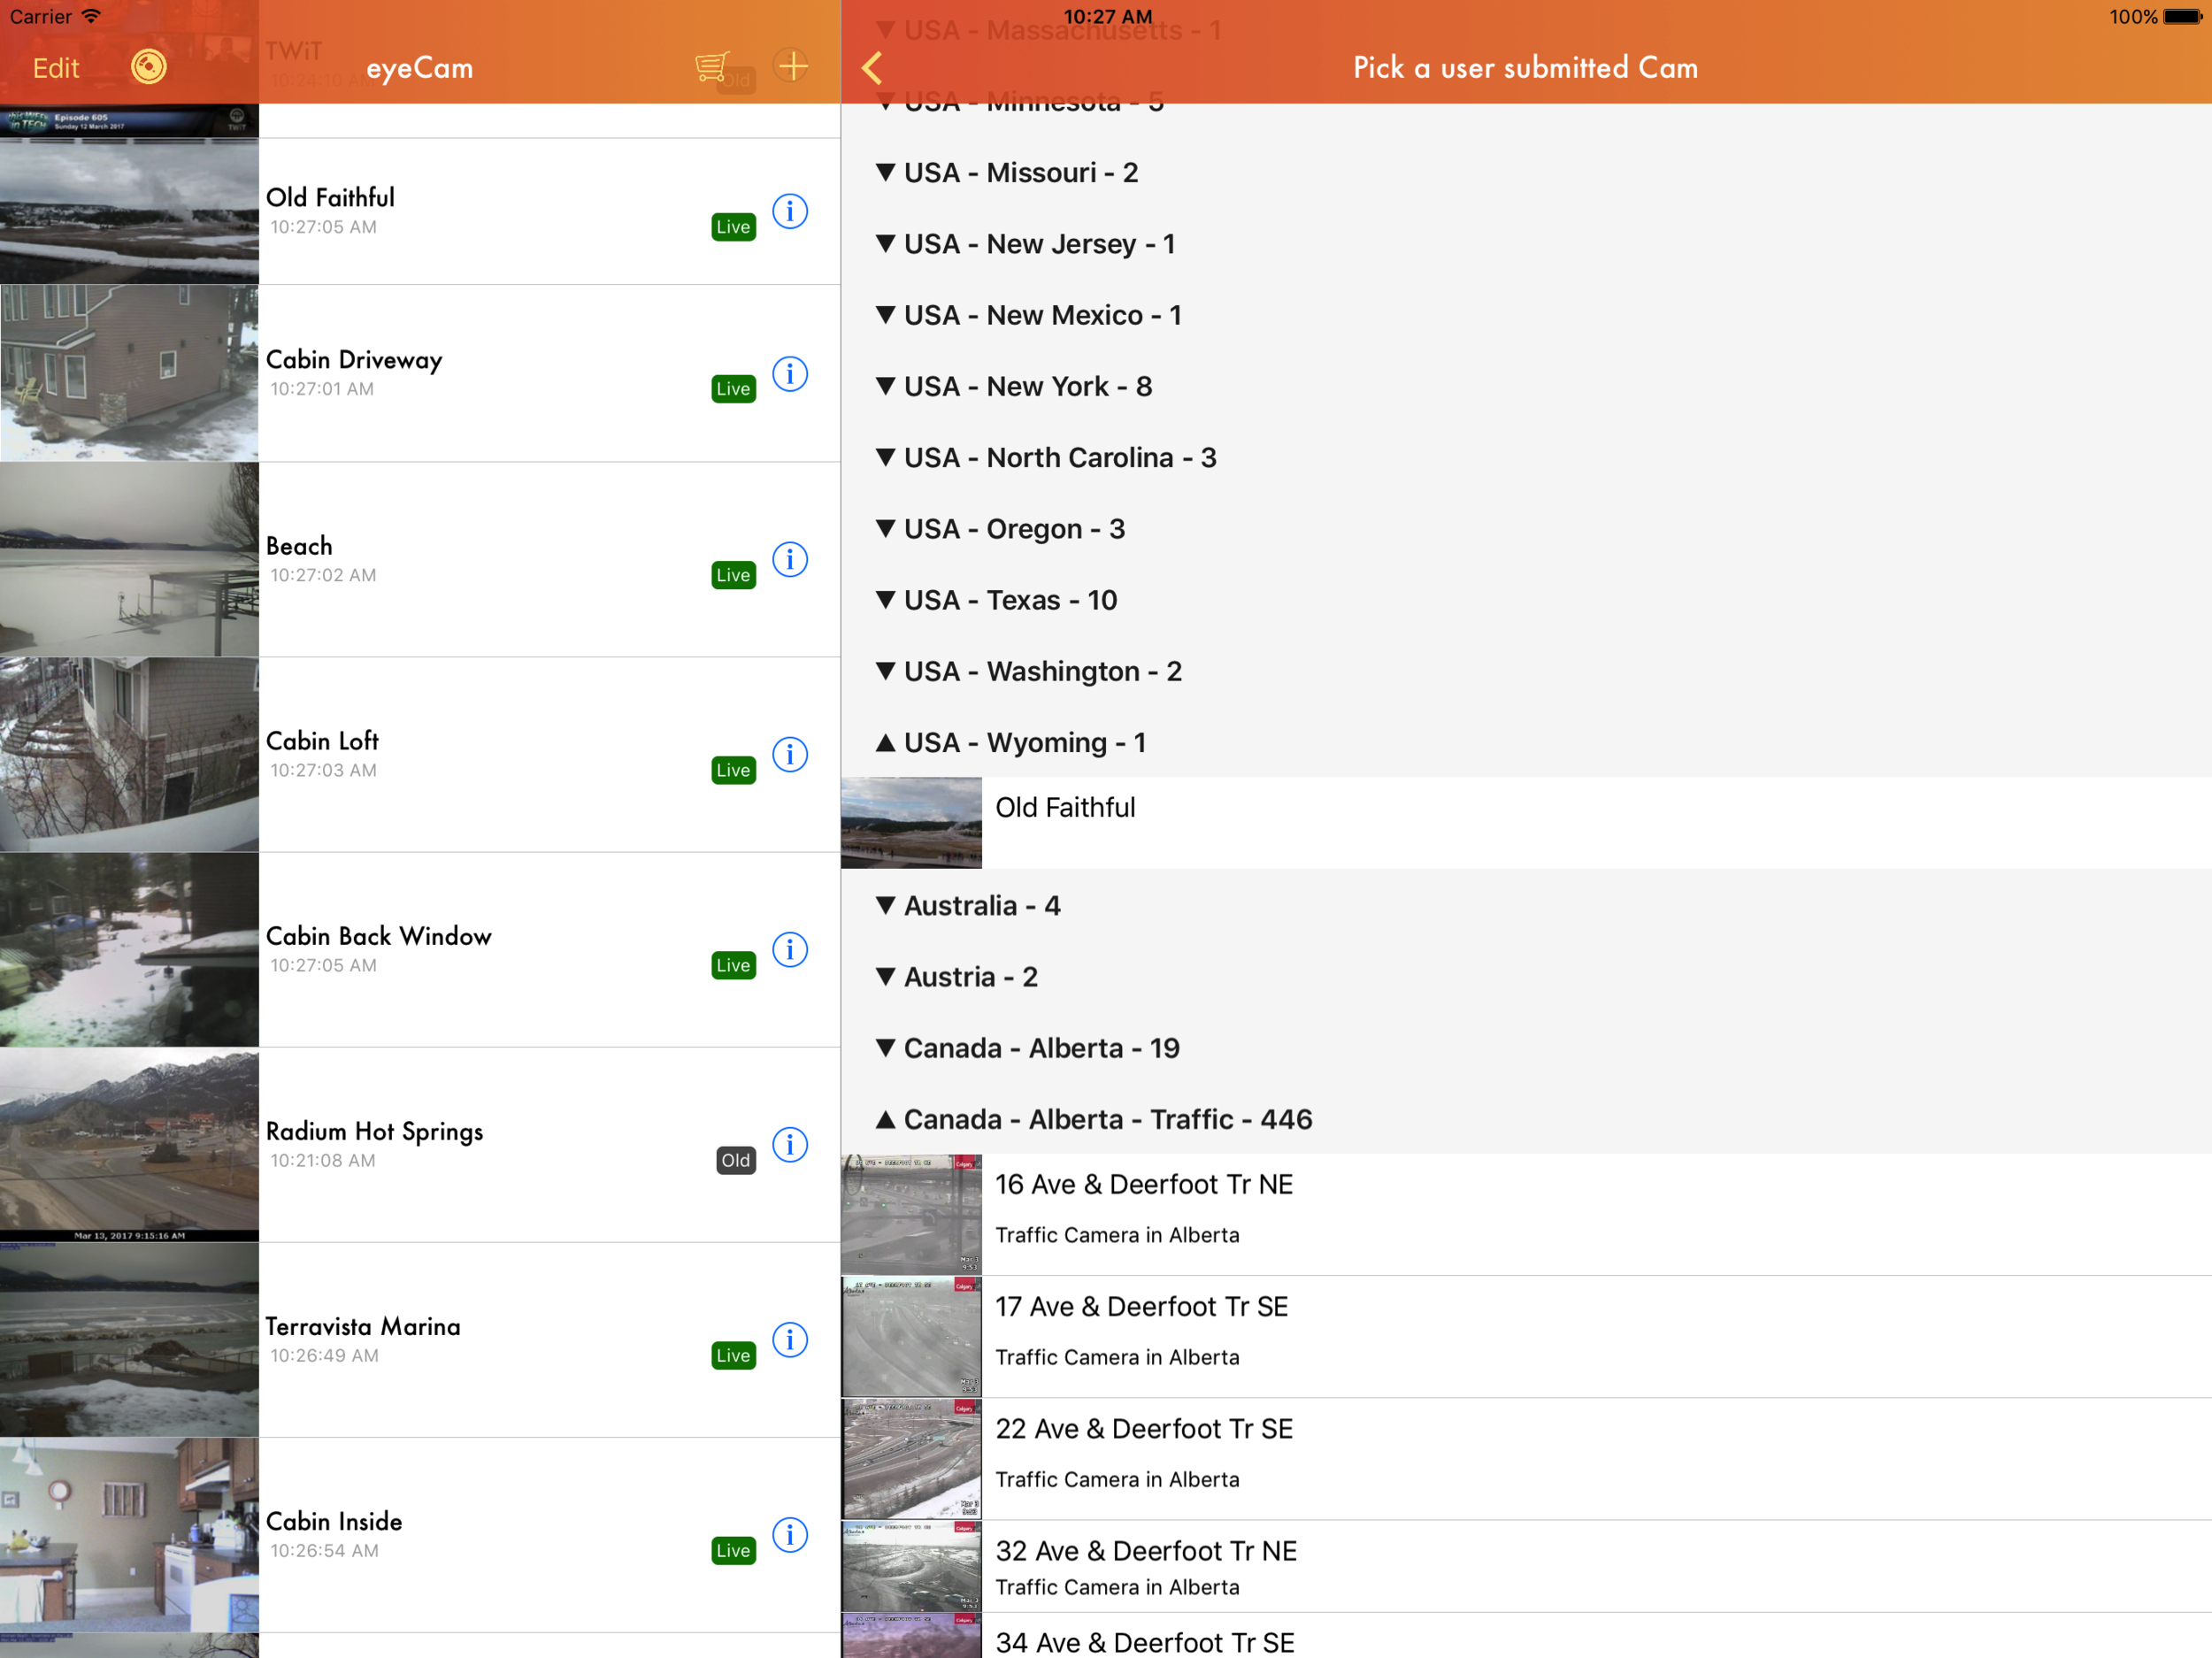Open info for Old Faithful camera
Image resolution: width=2212 pixels, height=1658 pixels.
pos(790,211)
